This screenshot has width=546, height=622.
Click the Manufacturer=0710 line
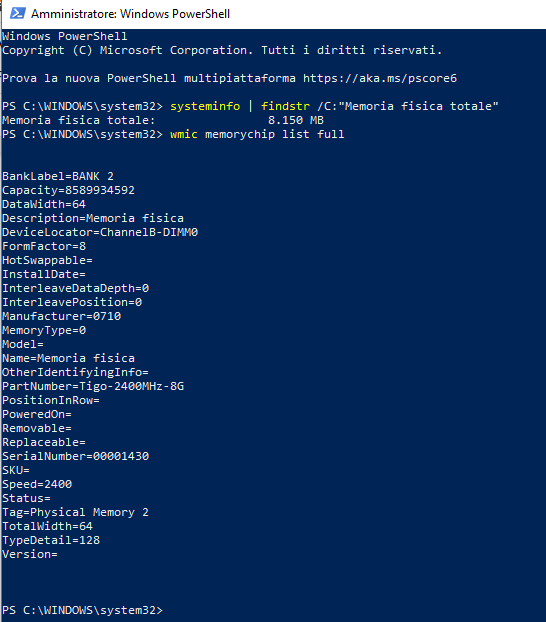(62, 316)
